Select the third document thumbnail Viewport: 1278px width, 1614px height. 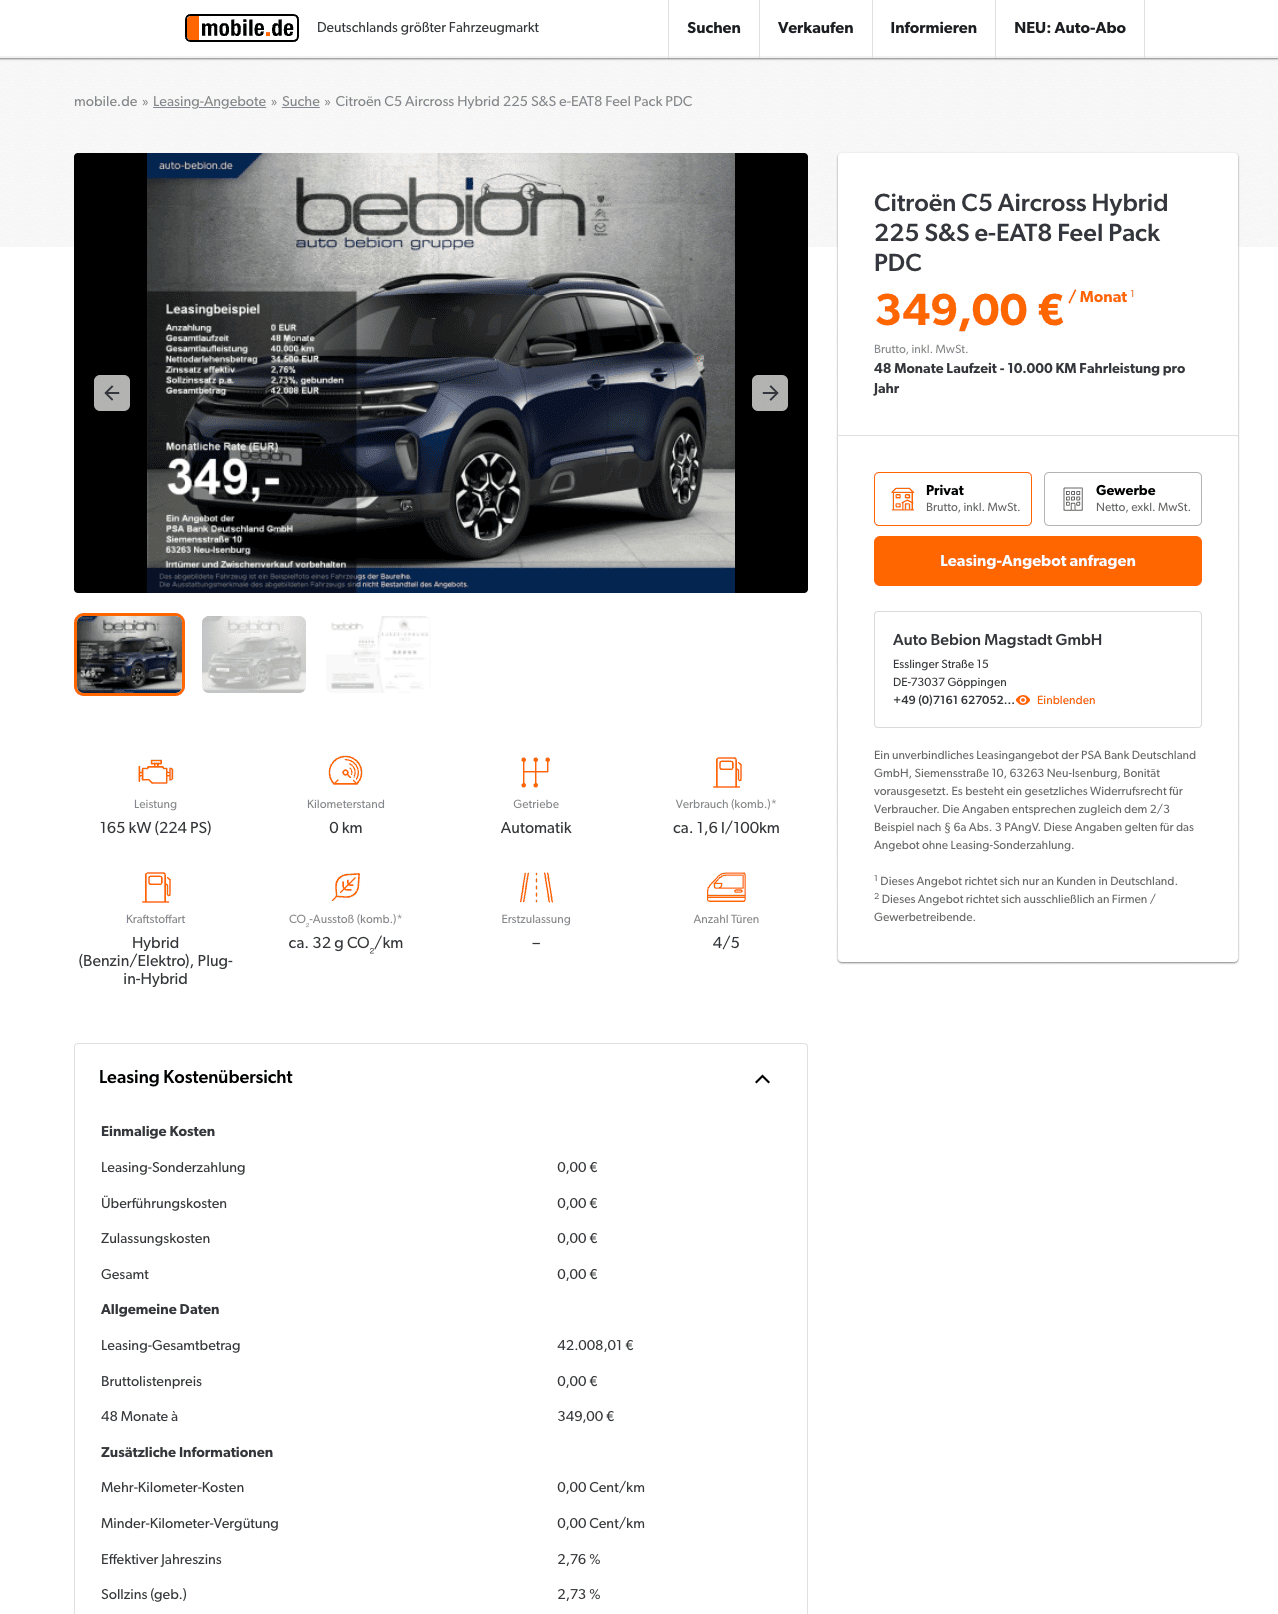(x=378, y=654)
